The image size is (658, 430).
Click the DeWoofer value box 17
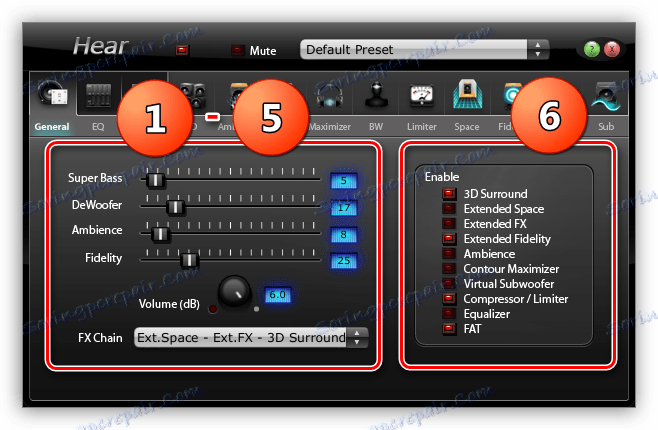(x=344, y=207)
